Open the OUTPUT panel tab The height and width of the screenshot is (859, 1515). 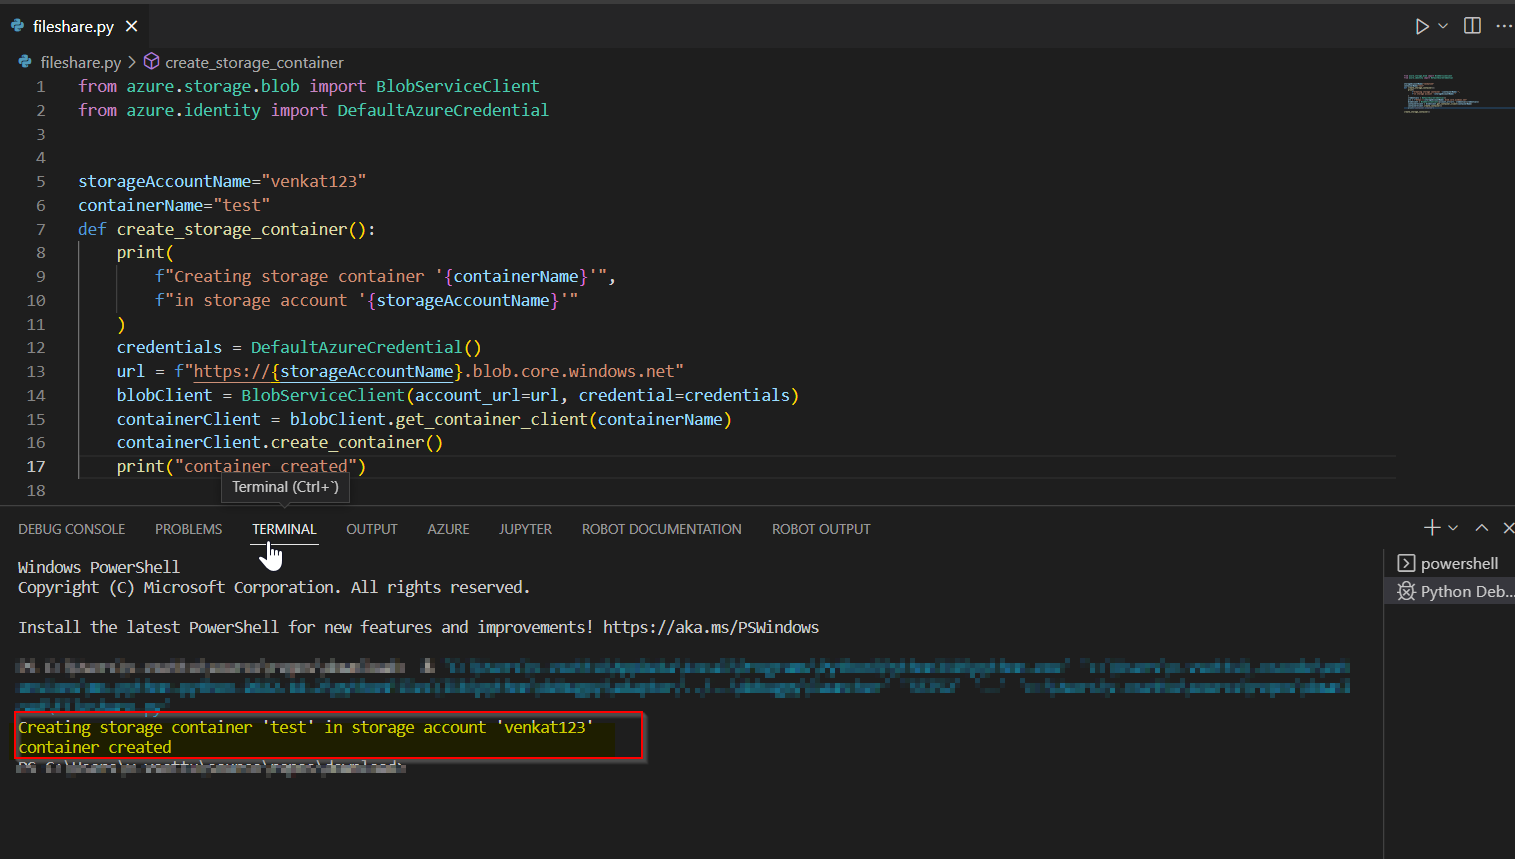[372, 529]
